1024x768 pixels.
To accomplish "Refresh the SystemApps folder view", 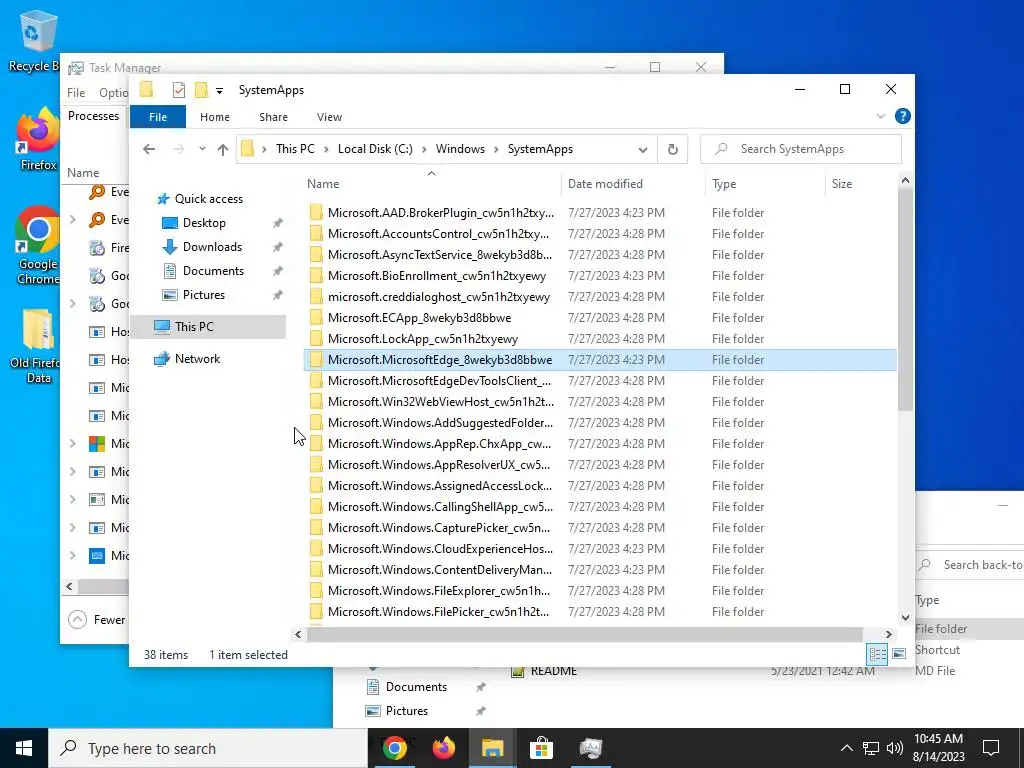I will [x=673, y=150].
